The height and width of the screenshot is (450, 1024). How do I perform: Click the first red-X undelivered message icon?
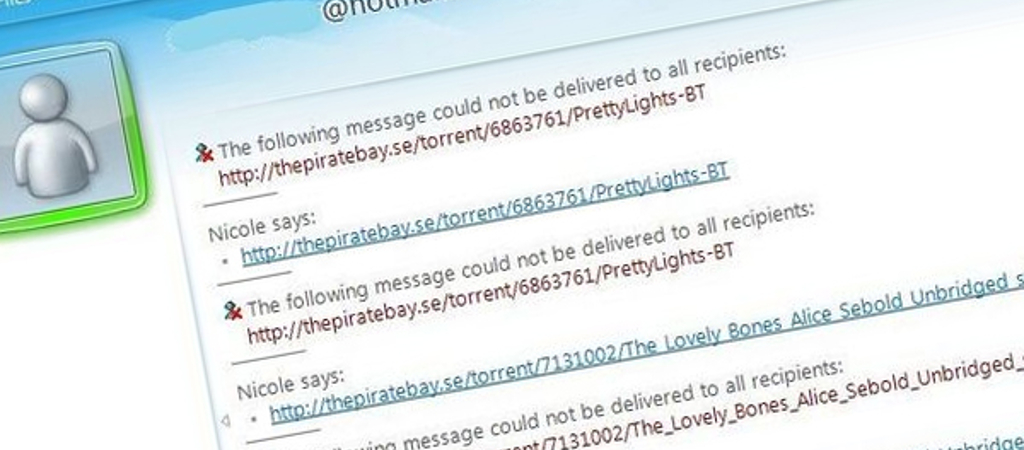pyautogui.click(x=204, y=153)
